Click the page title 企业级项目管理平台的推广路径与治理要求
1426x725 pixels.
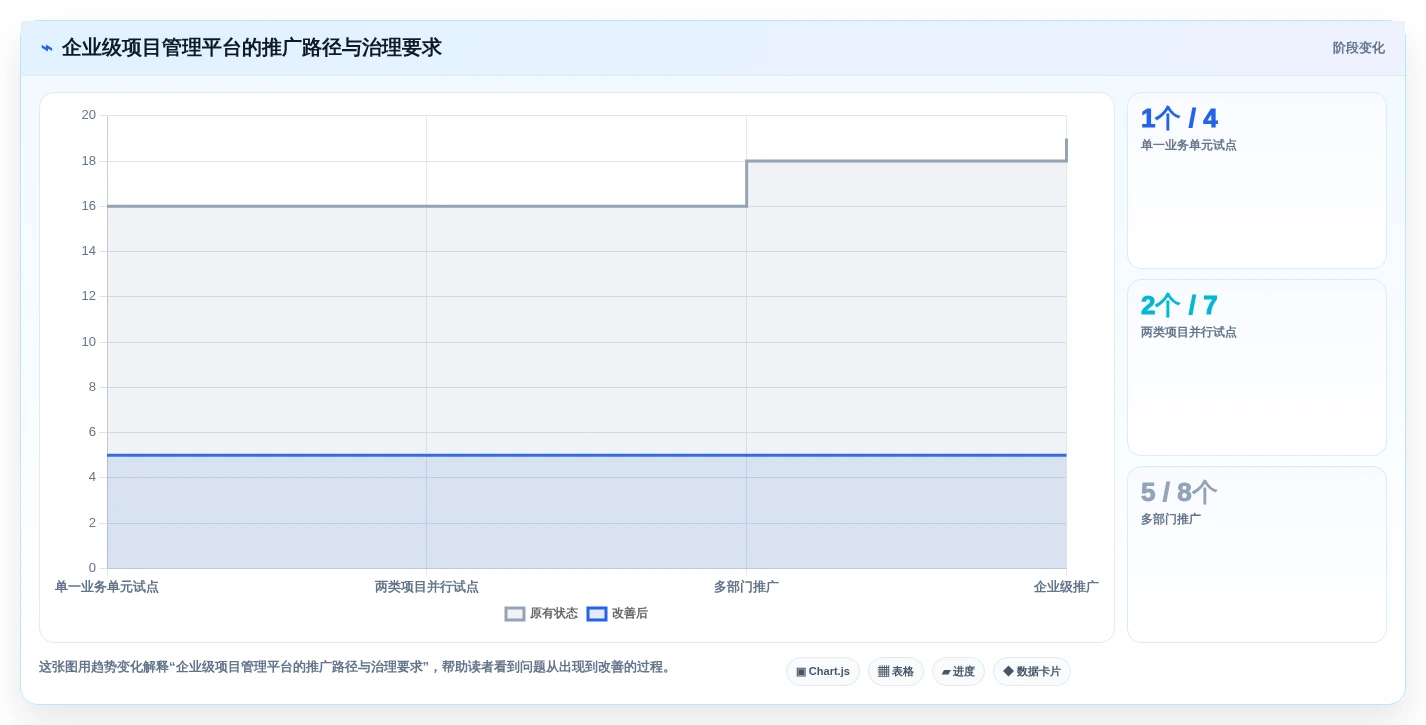pyautogui.click(x=252, y=48)
